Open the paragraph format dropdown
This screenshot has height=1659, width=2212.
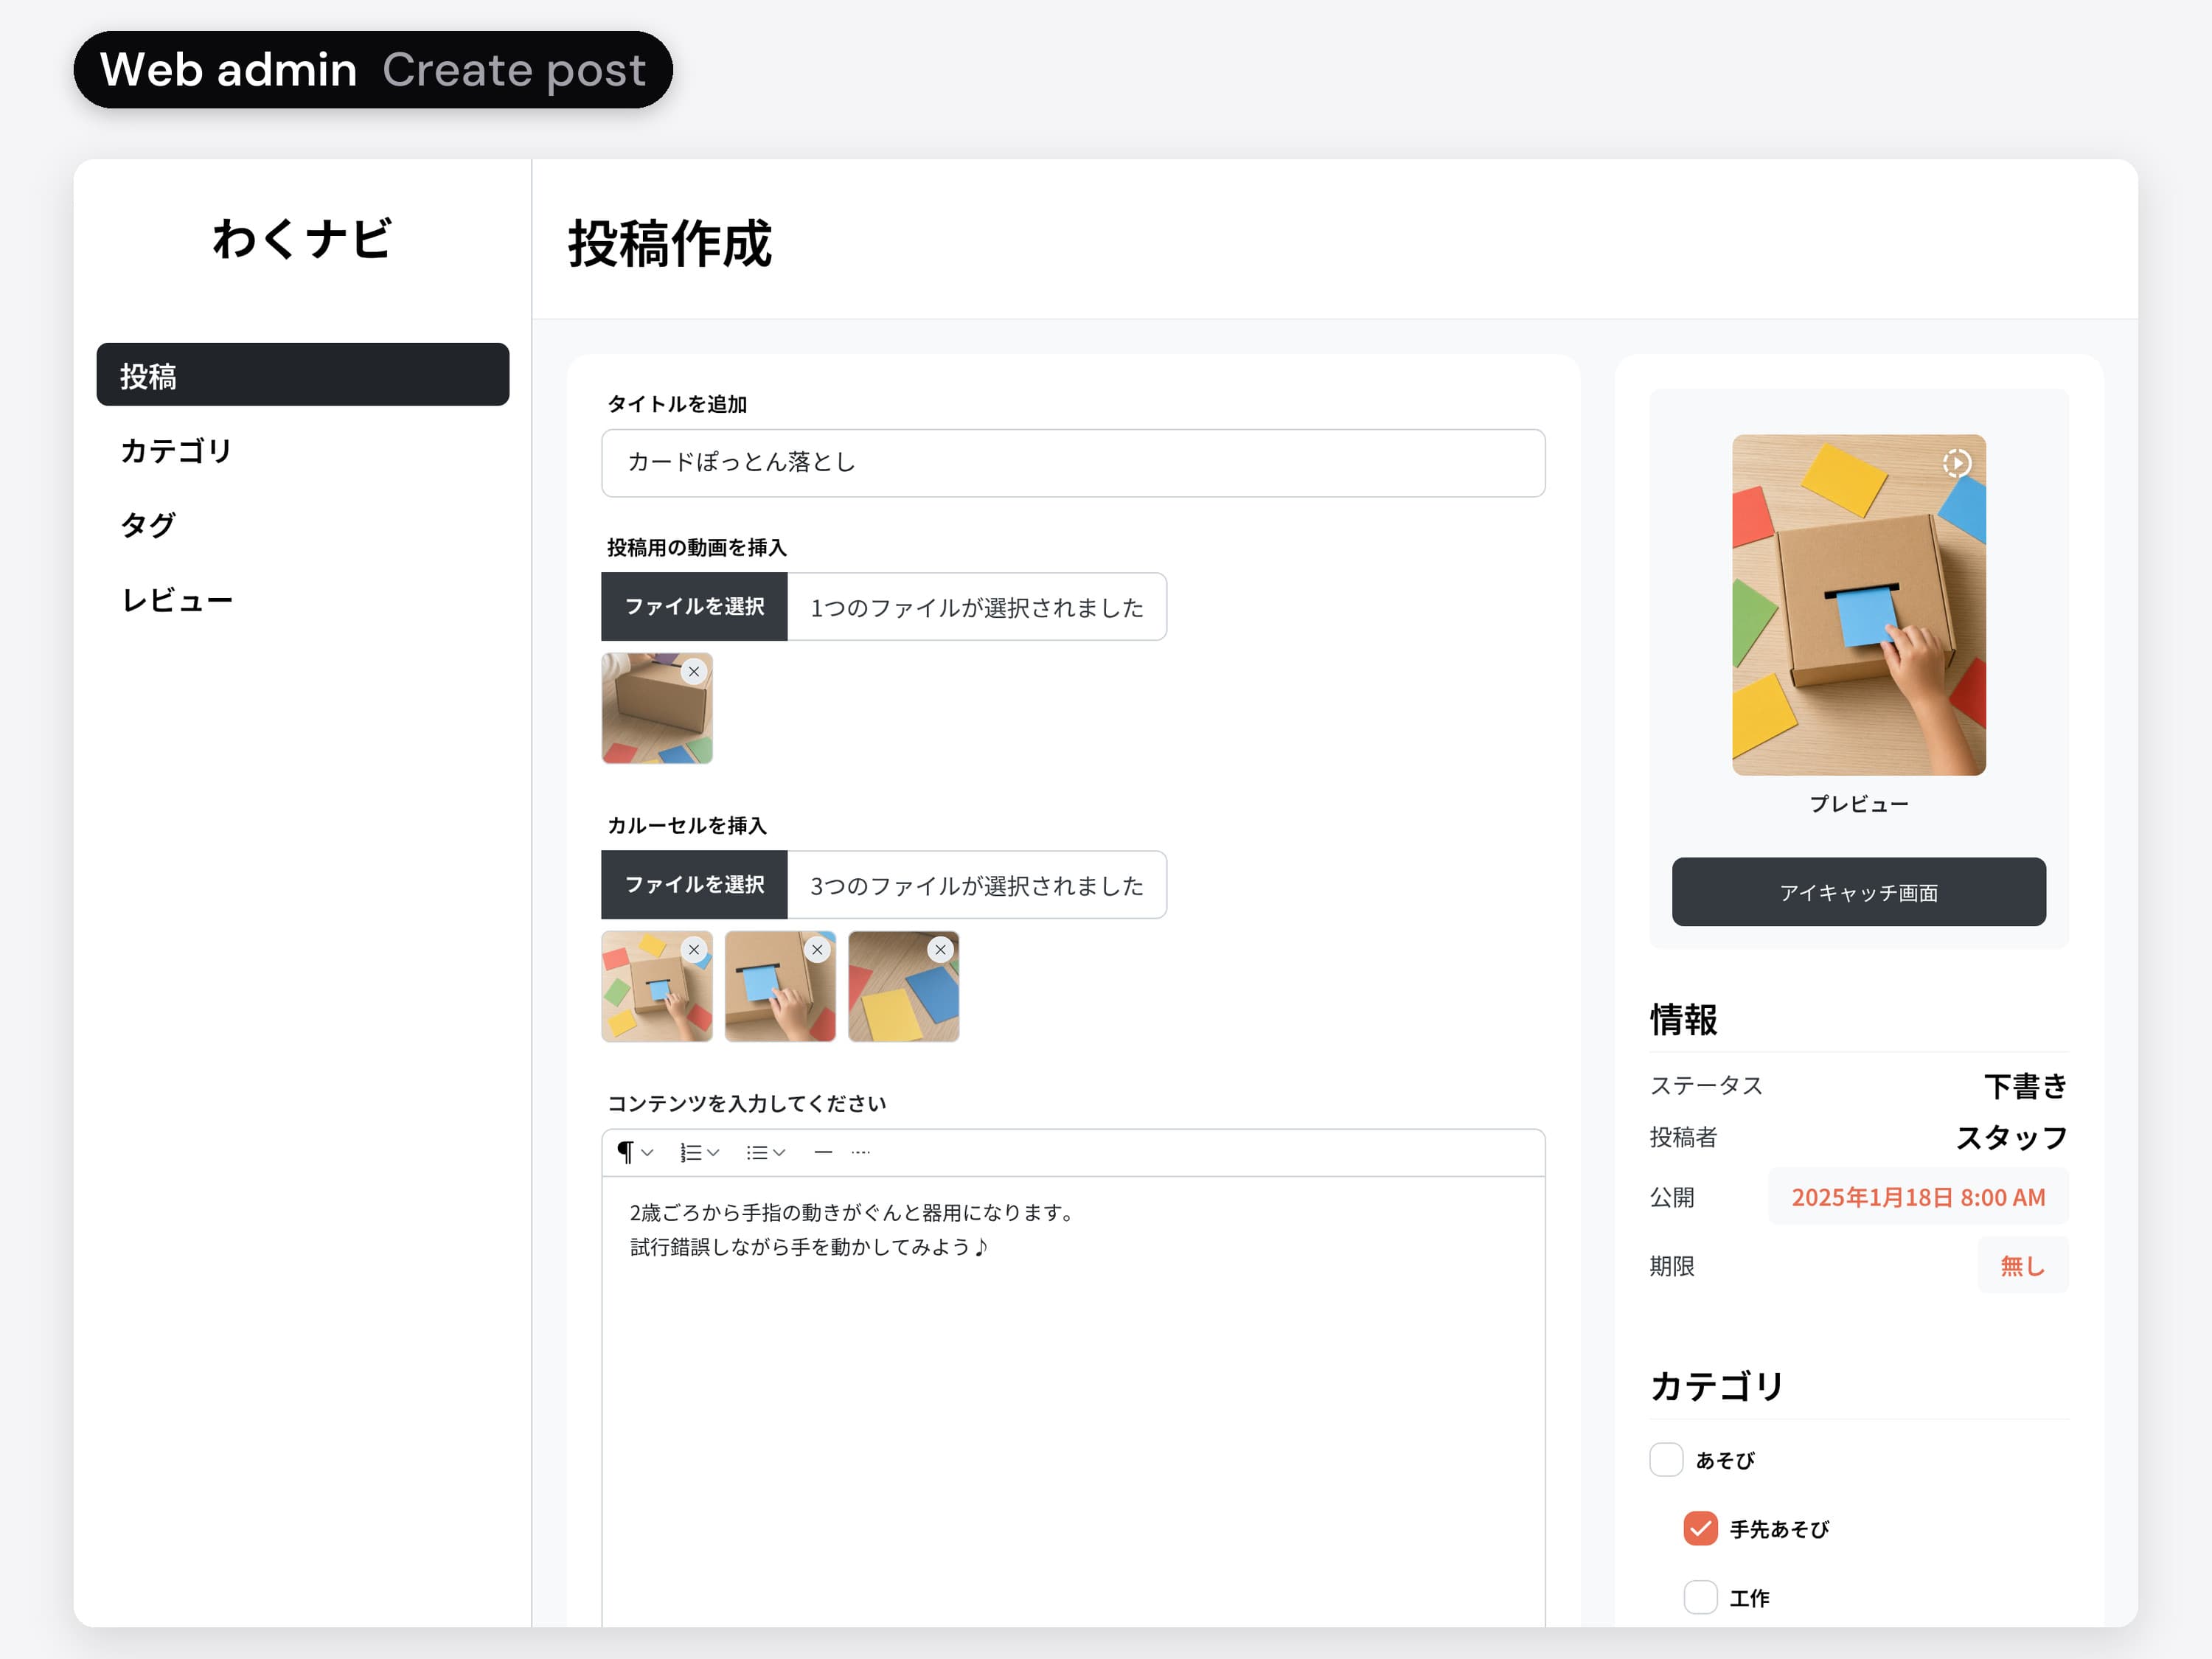tap(635, 1152)
